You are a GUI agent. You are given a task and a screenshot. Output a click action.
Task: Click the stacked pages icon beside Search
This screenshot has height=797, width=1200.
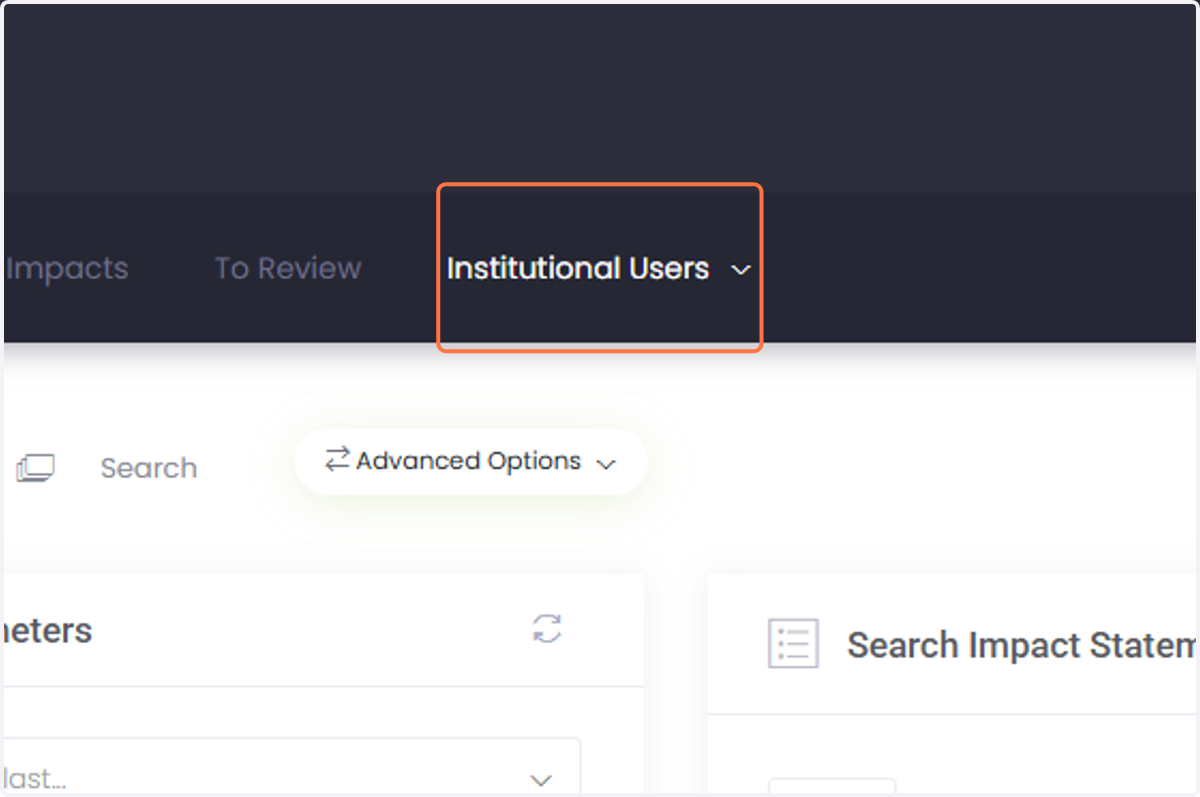pyautogui.click(x=35, y=468)
